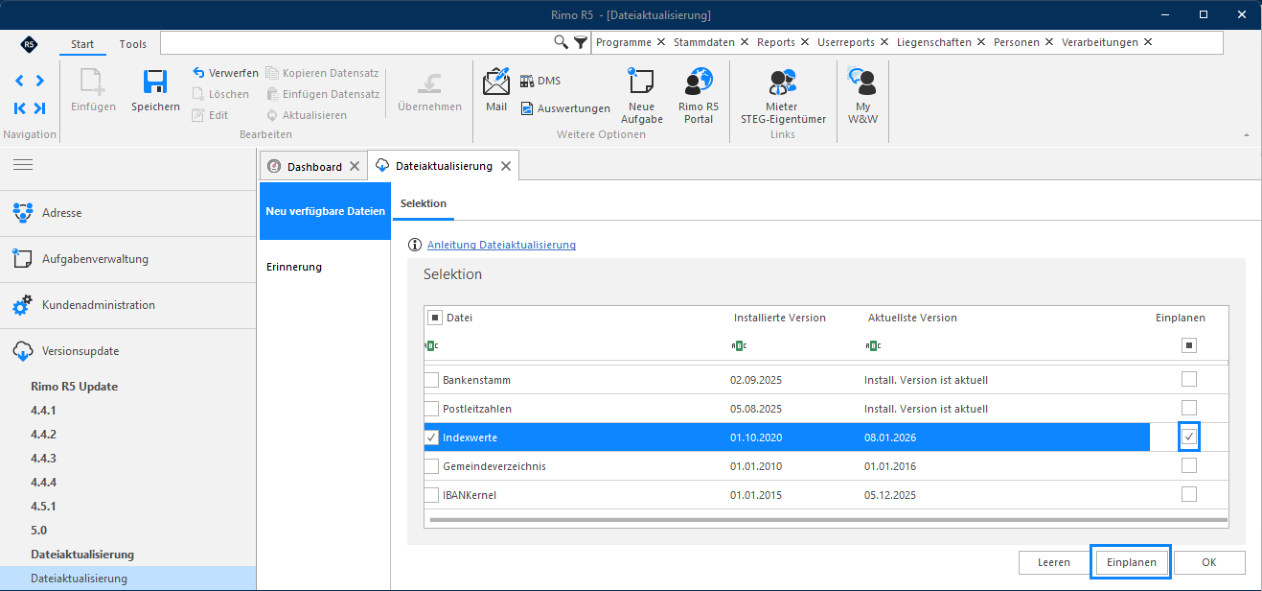Open the Rimo R5 Portal icon
The width and height of the screenshot is (1262, 591).
click(698, 82)
